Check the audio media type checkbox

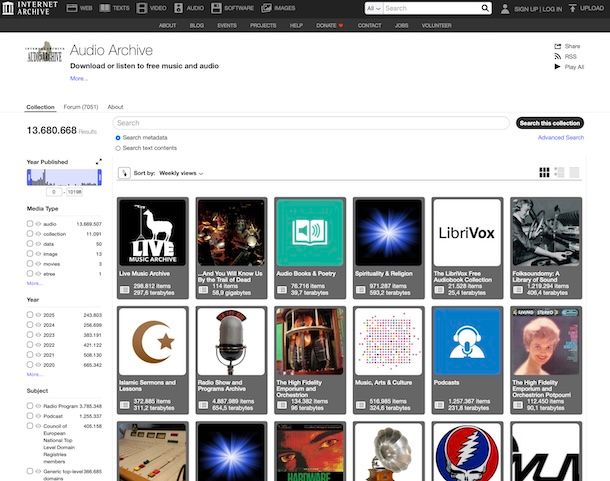(30, 223)
